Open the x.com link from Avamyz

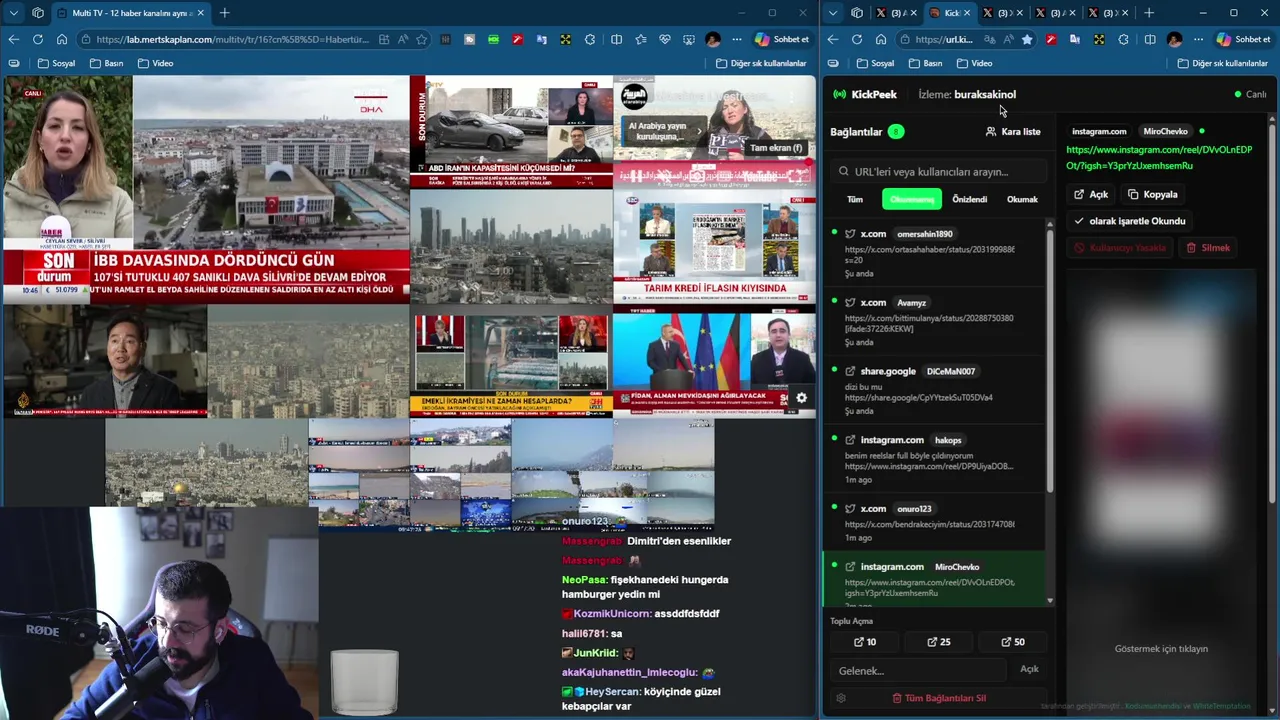click(934, 322)
